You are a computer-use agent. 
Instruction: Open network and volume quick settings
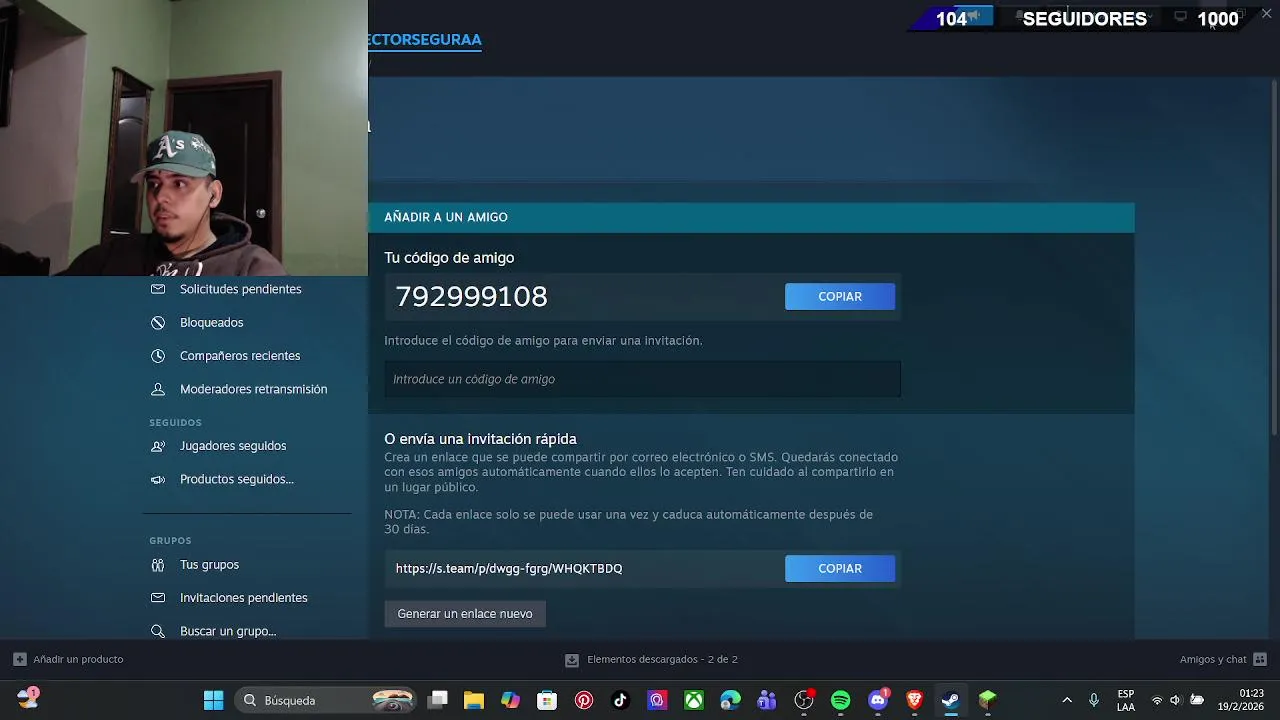[1176, 701]
